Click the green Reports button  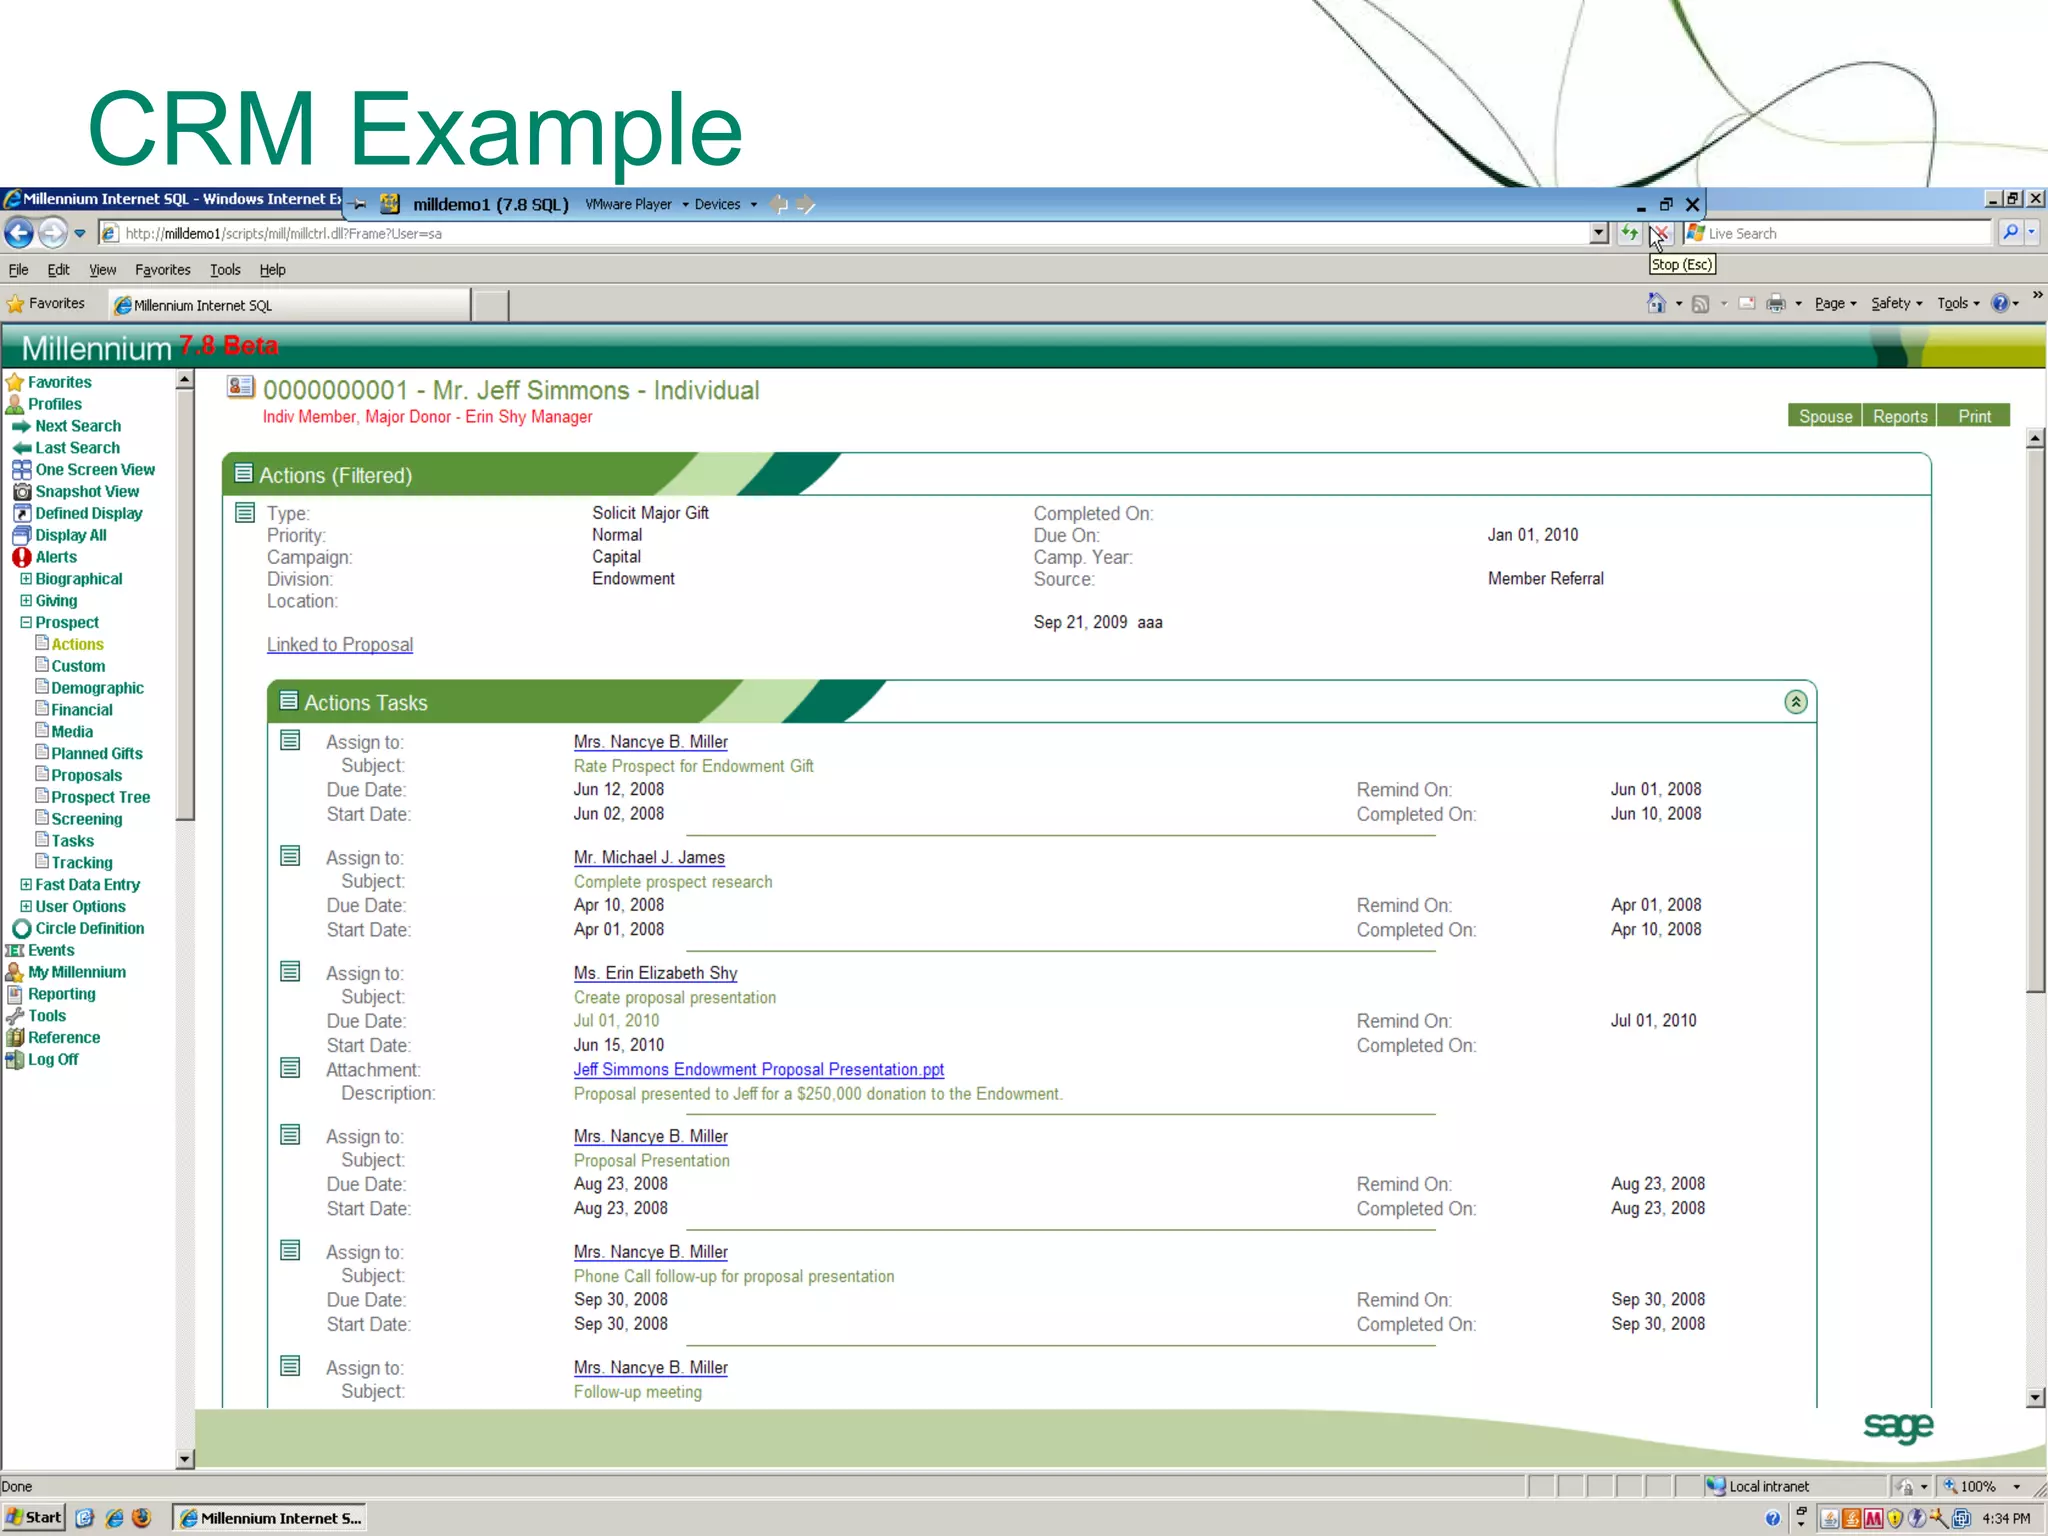1900,416
